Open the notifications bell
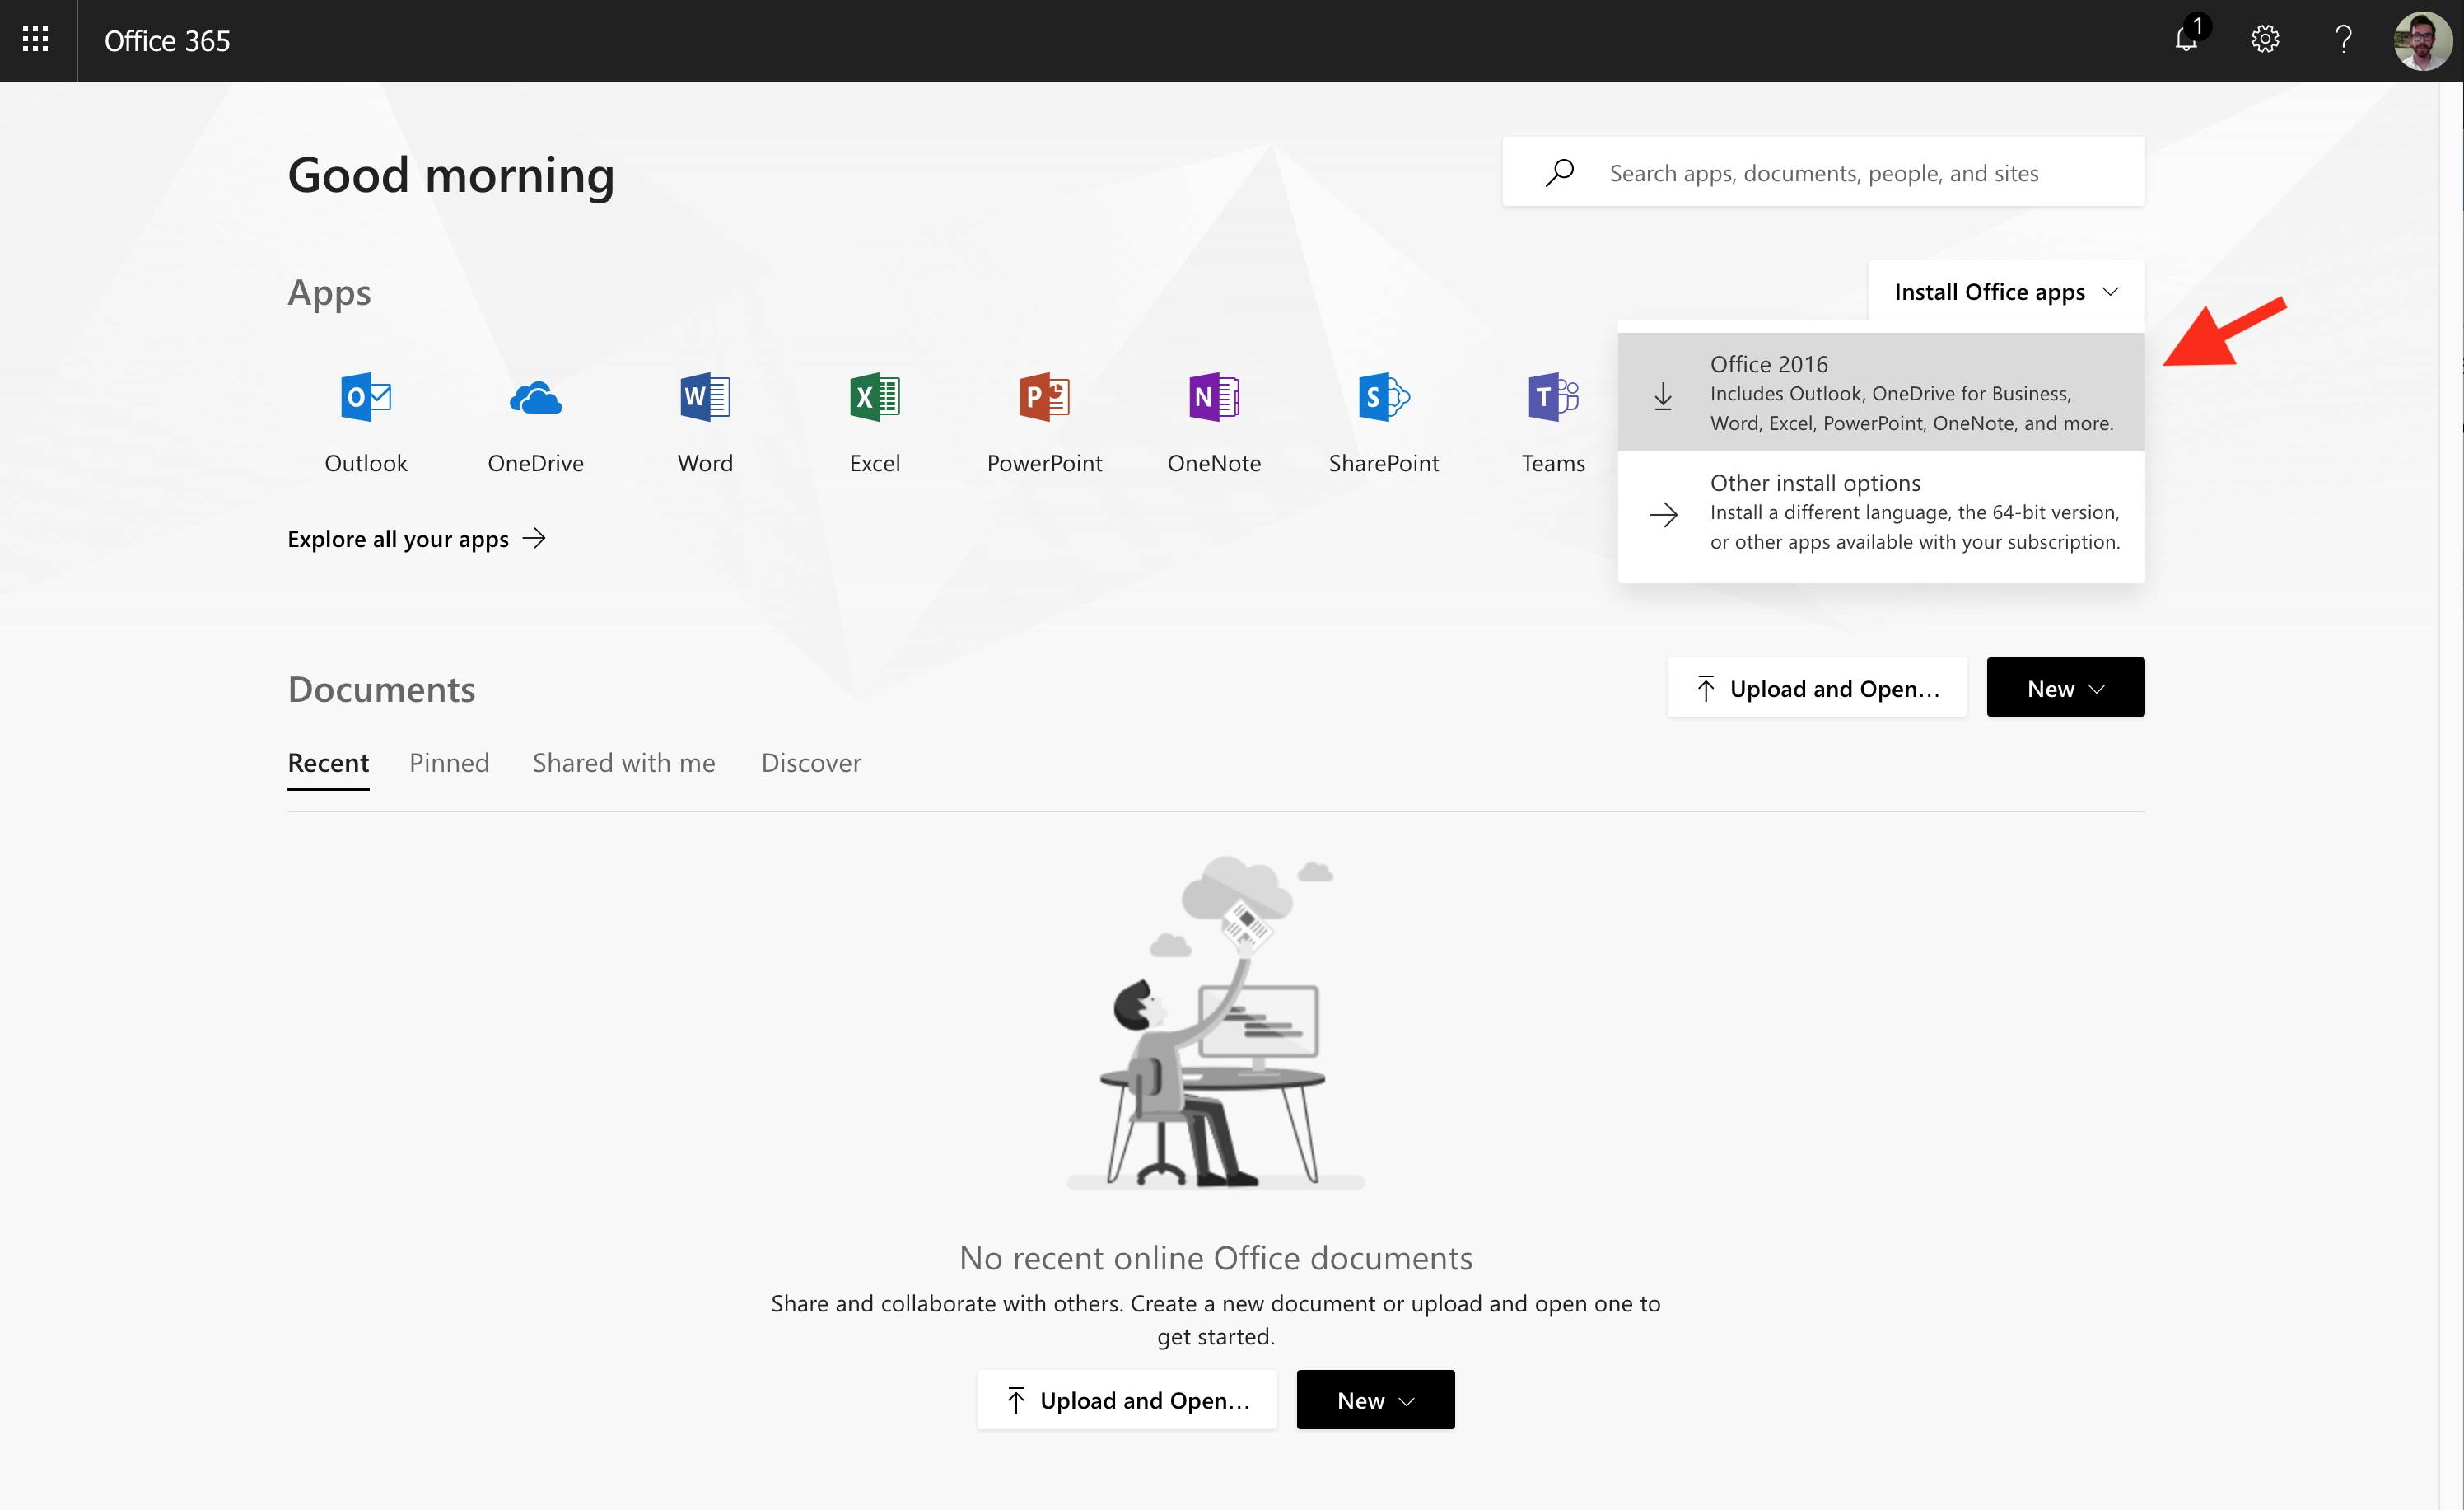This screenshot has width=2464, height=1510. click(2187, 40)
